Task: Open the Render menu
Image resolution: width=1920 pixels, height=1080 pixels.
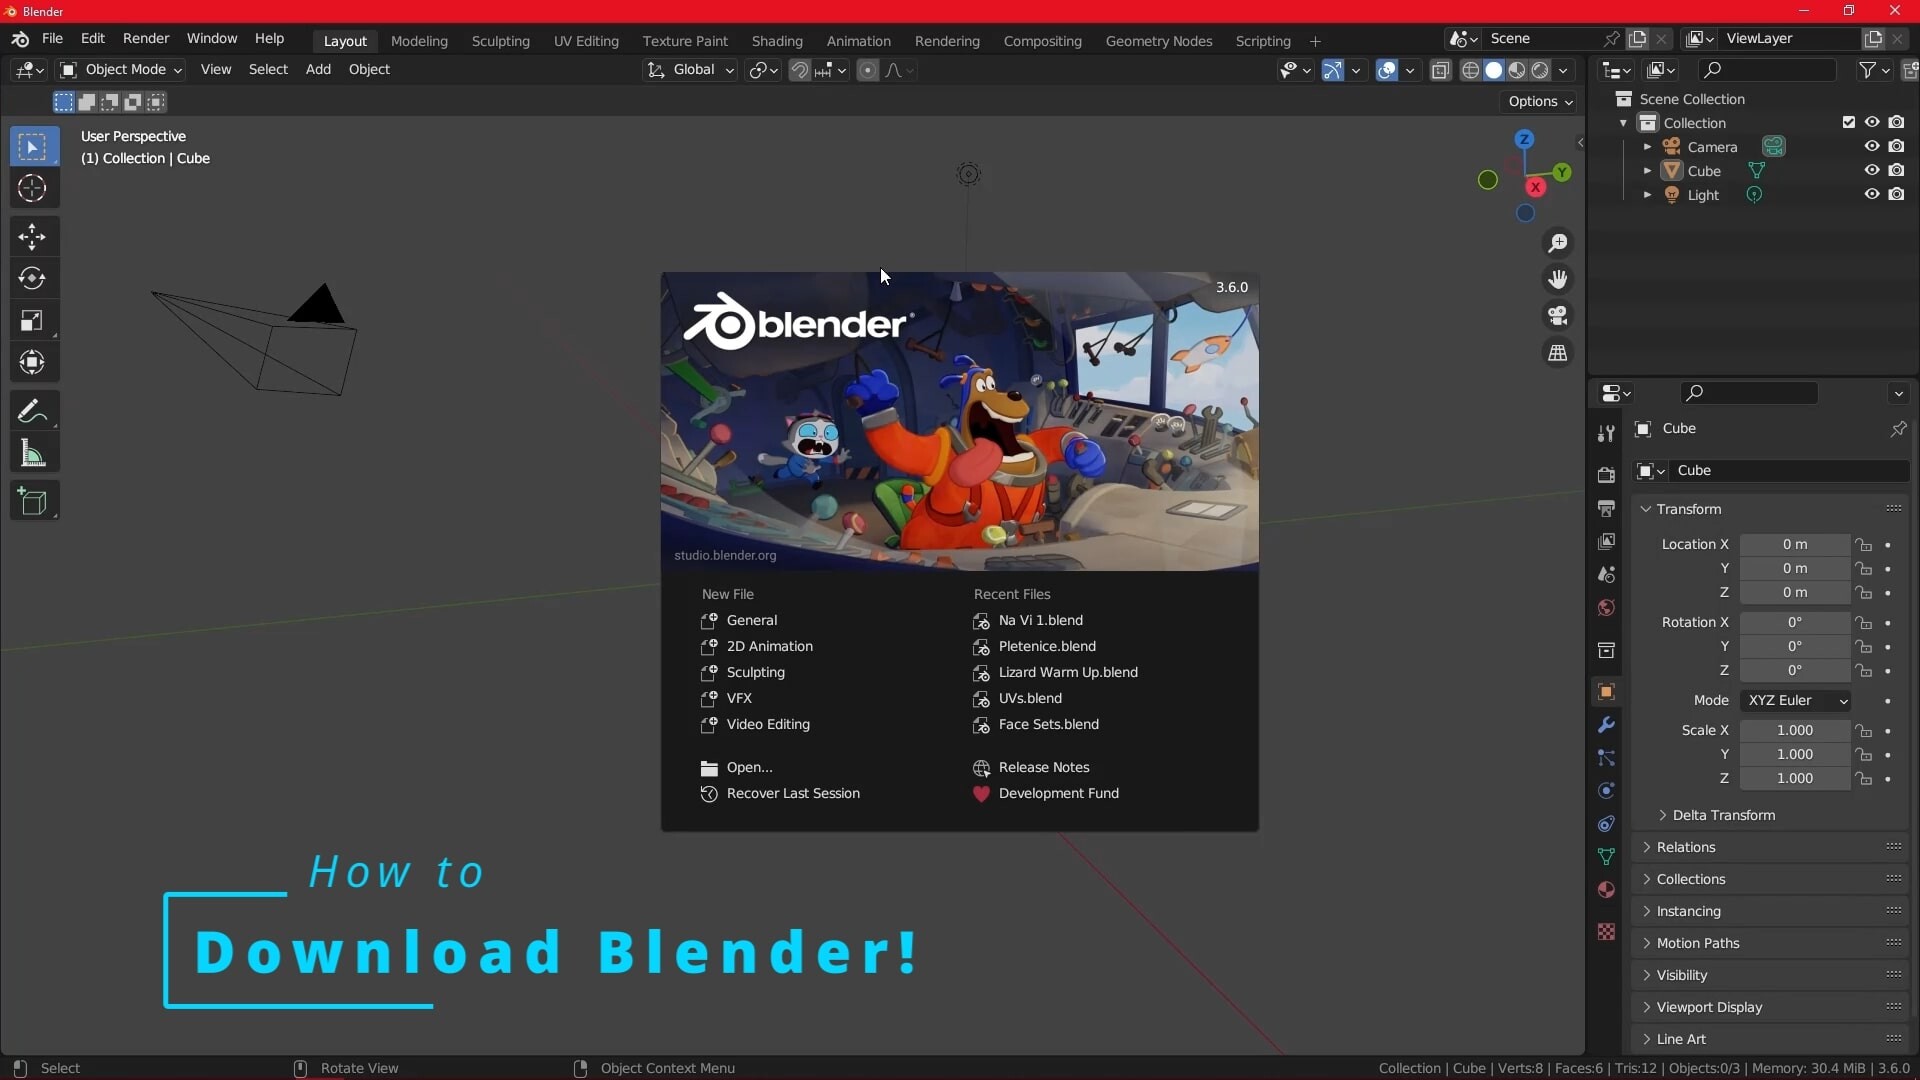Action: 146,38
